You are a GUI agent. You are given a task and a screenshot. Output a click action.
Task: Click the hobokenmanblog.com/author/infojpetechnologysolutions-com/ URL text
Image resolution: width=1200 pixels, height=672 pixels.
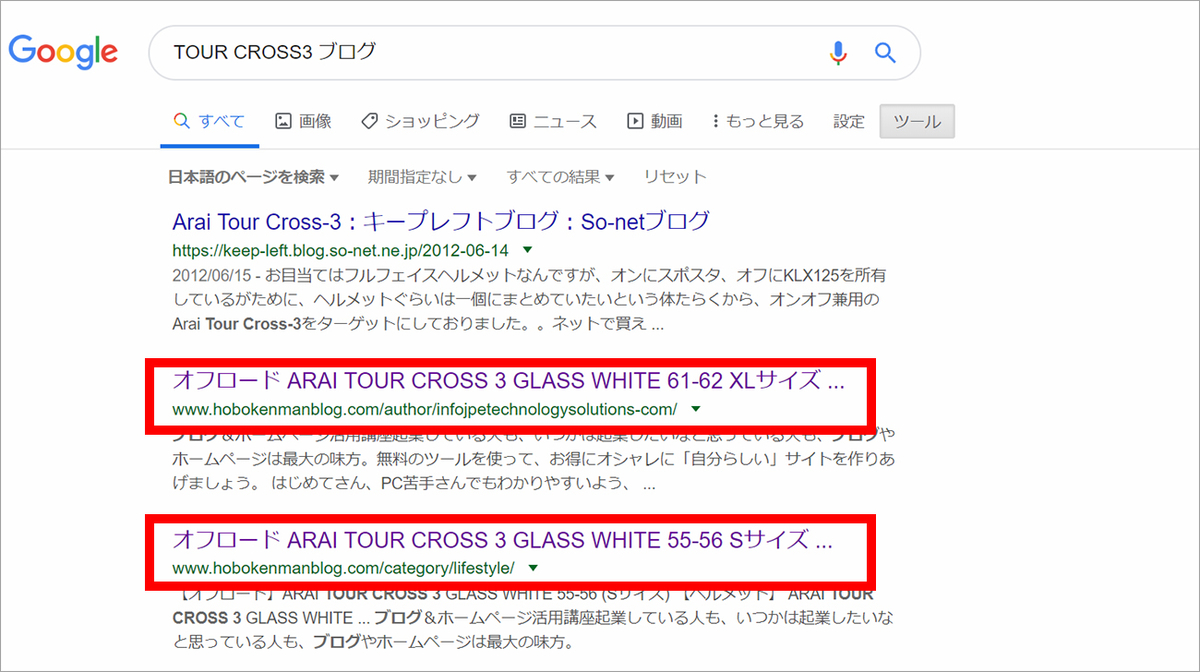point(425,409)
